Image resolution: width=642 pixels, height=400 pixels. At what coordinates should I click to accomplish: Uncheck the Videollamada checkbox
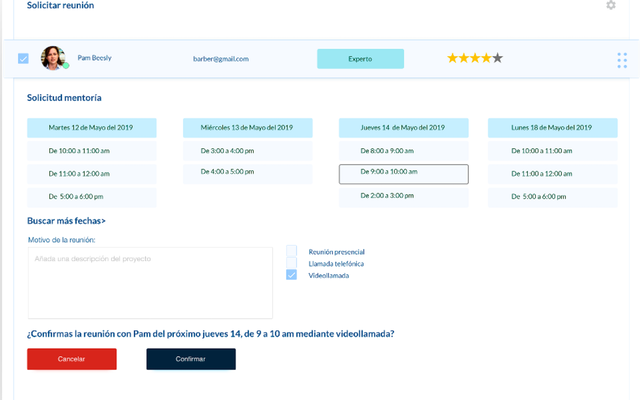pos(292,275)
